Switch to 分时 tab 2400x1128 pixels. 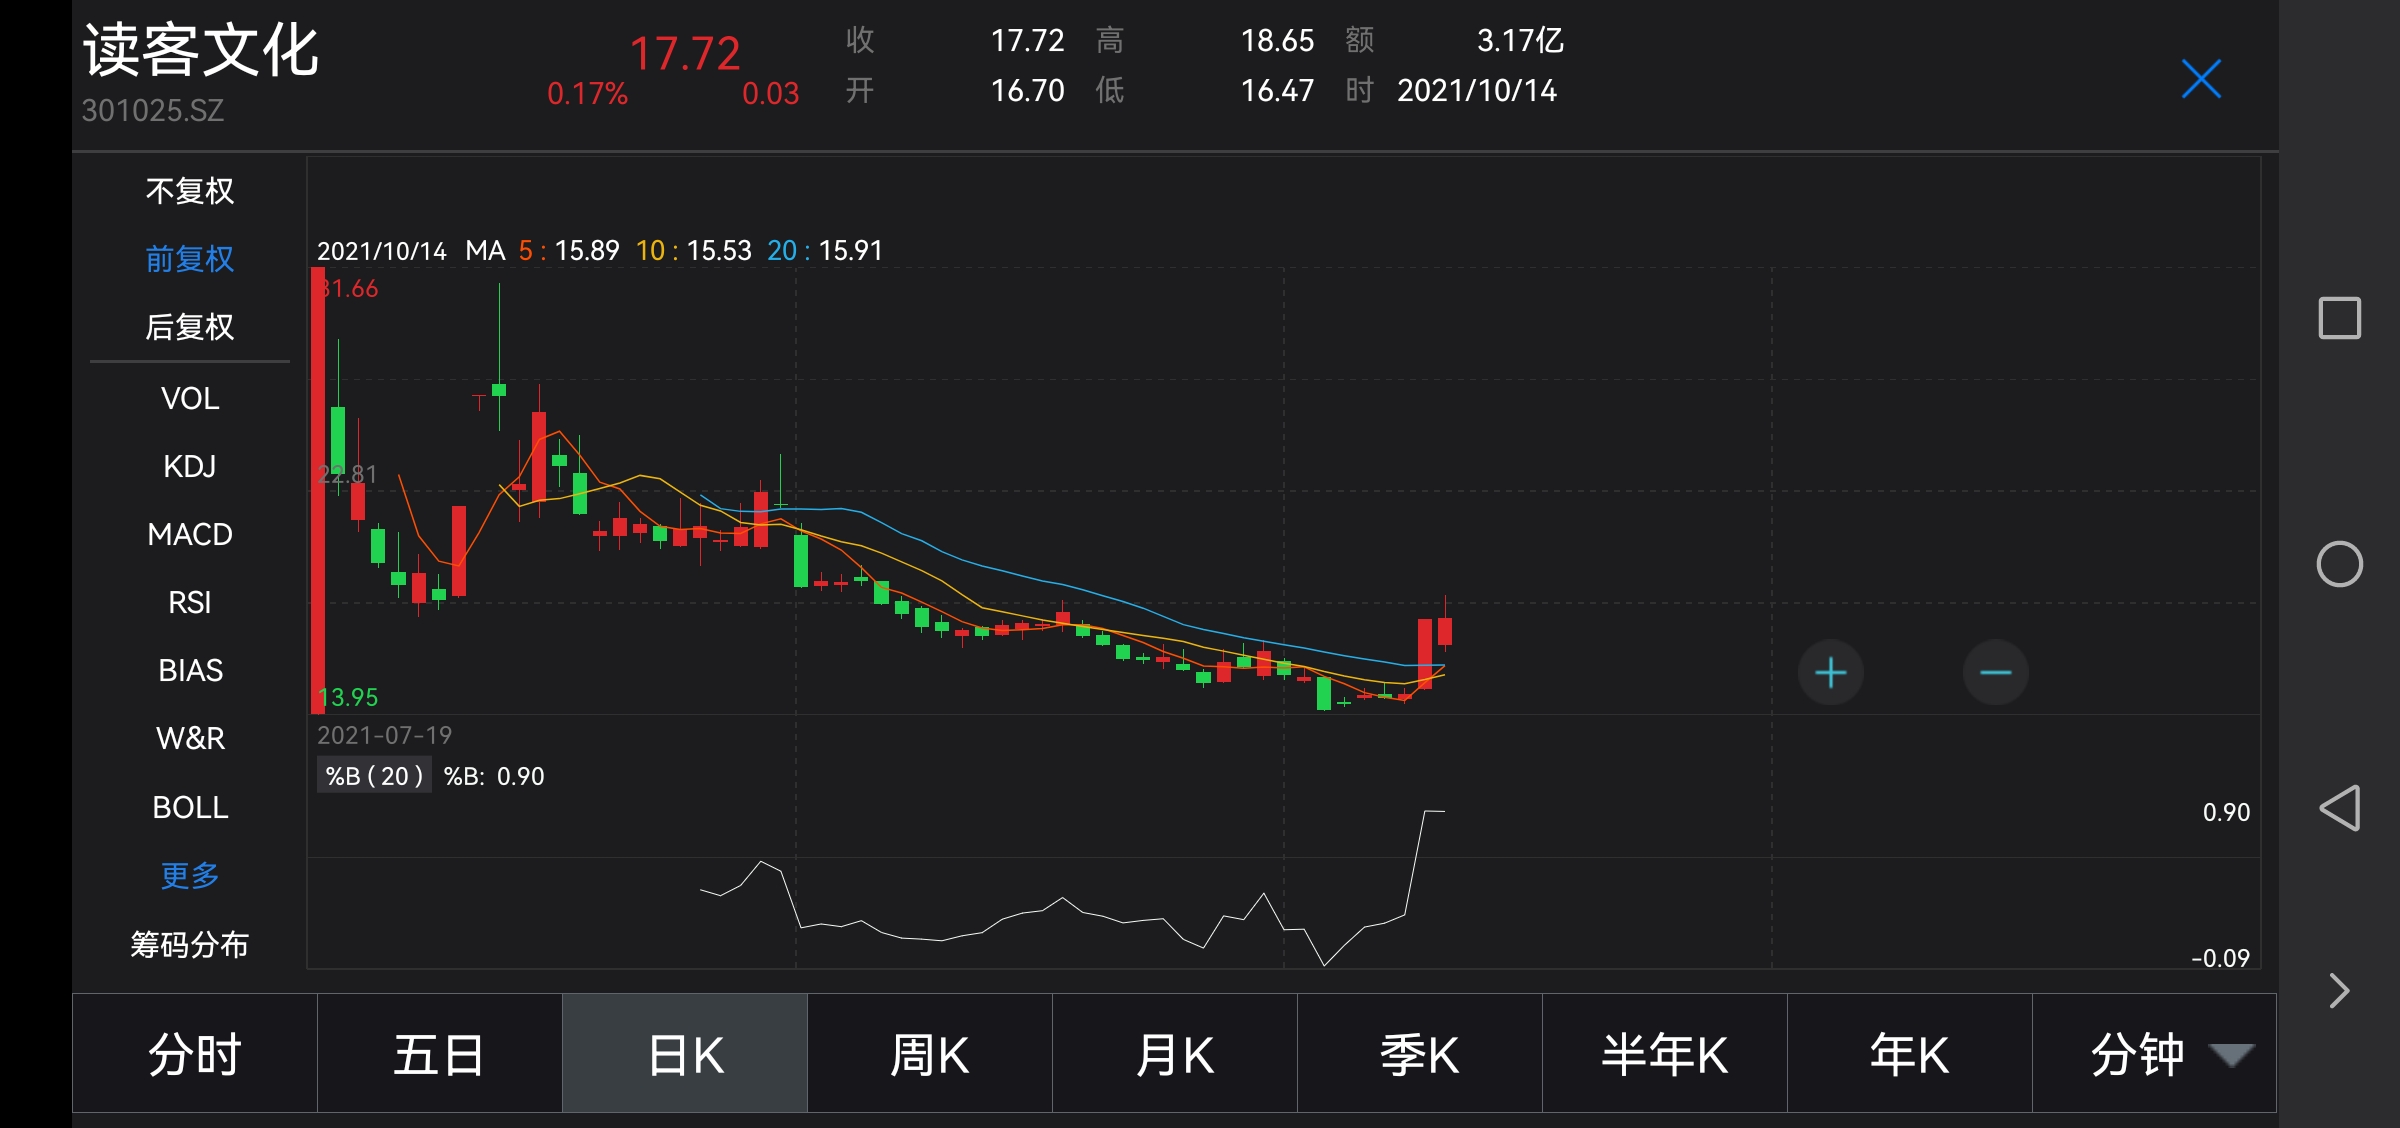point(195,1054)
